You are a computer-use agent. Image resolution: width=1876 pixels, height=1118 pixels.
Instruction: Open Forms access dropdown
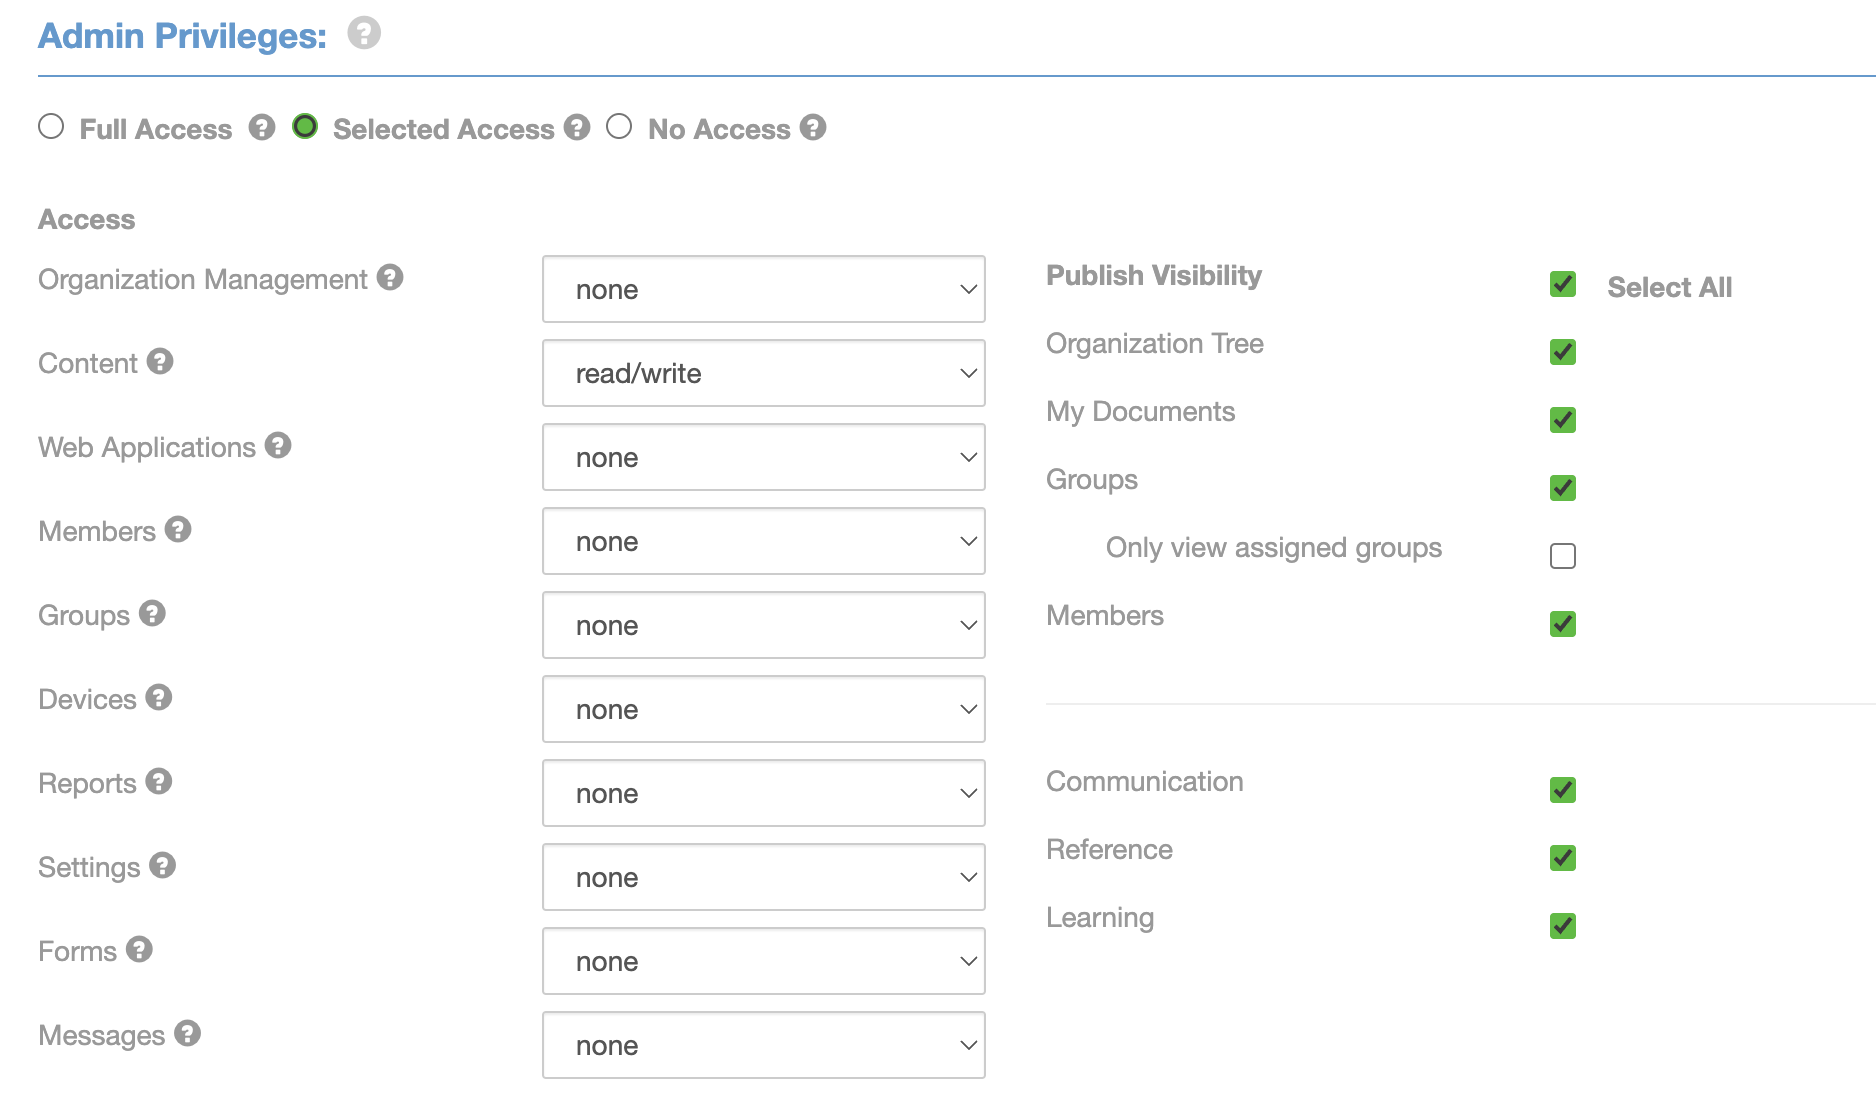coord(764,961)
